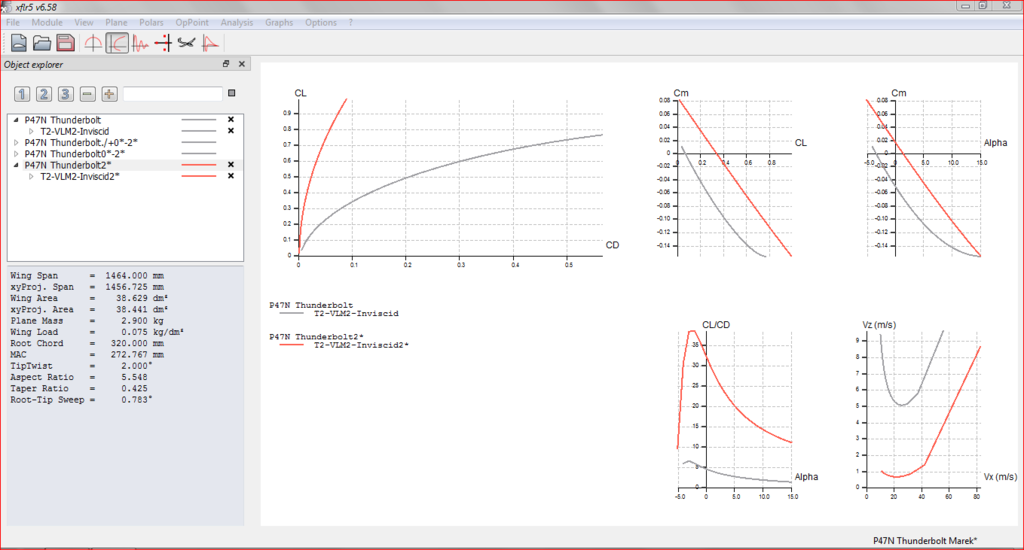
Task: Open the Polars menu
Action: [x=152, y=22]
